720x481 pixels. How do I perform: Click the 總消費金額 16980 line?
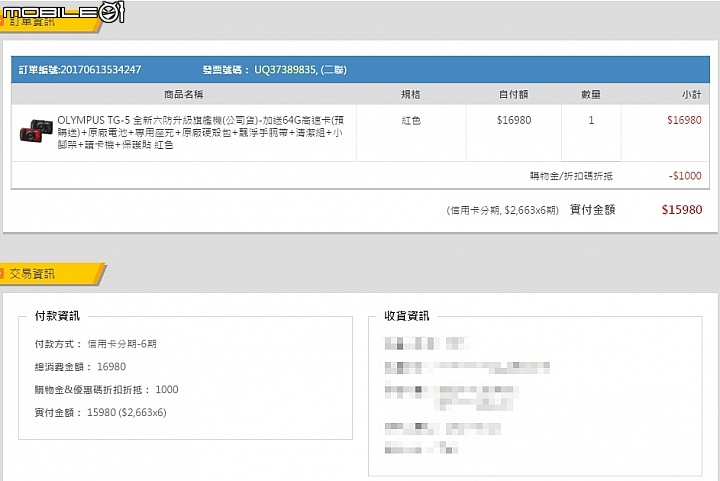[80, 367]
